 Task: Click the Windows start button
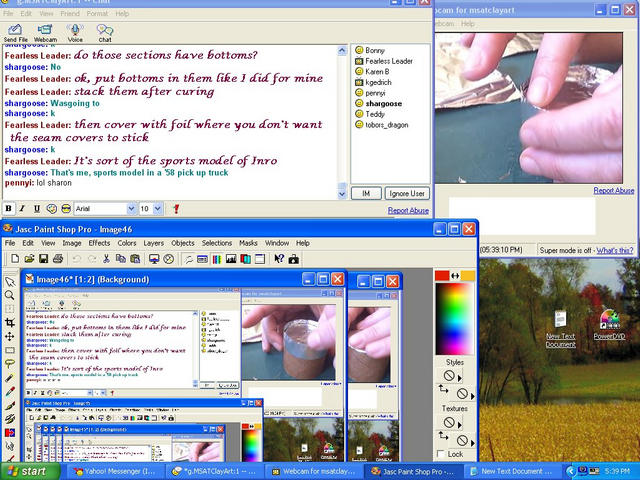tap(30, 471)
